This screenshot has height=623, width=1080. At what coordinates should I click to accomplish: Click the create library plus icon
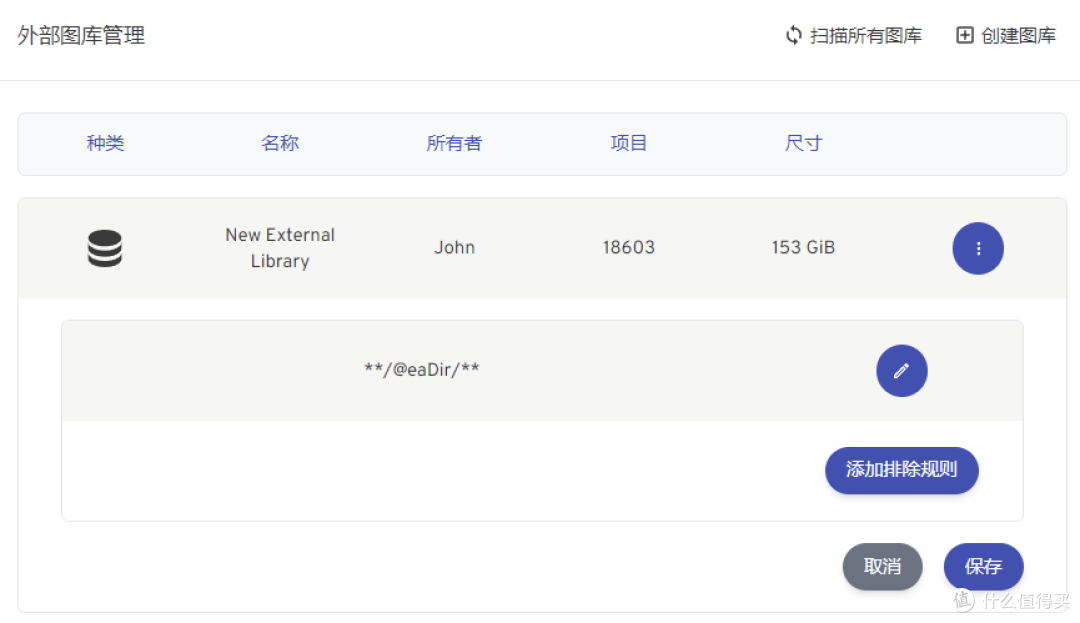pyautogui.click(x=964, y=35)
